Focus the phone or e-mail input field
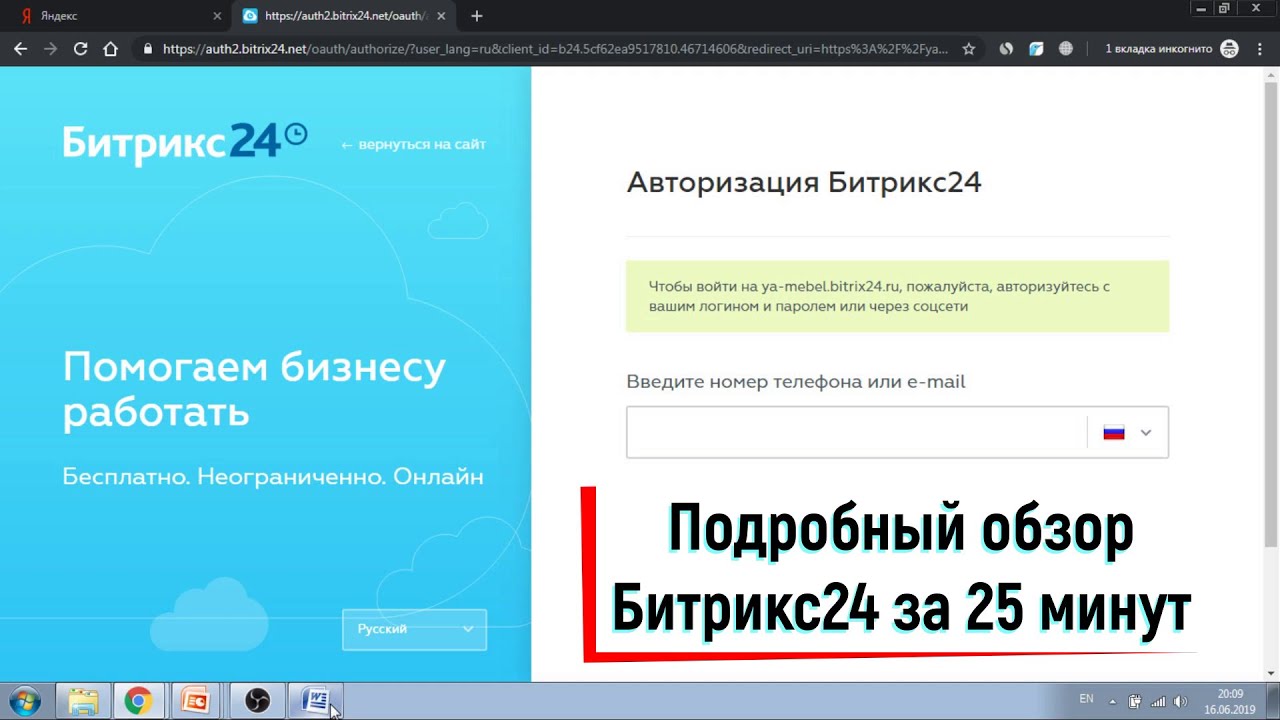Image resolution: width=1280 pixels, height=720 pixels. pyautogui.click(x=856, y=432)
